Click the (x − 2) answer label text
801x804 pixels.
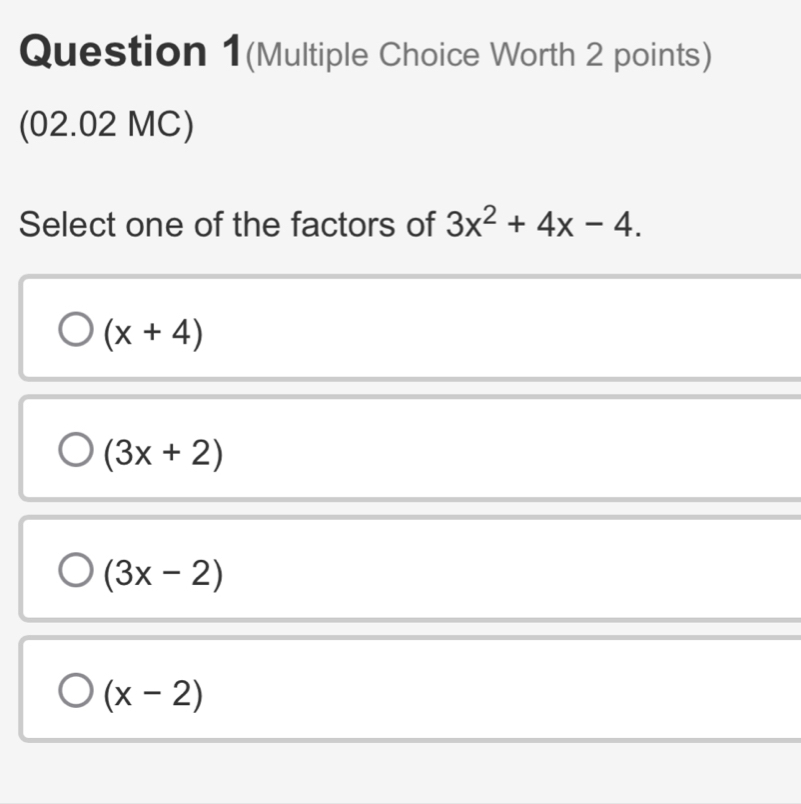(153, 692)
